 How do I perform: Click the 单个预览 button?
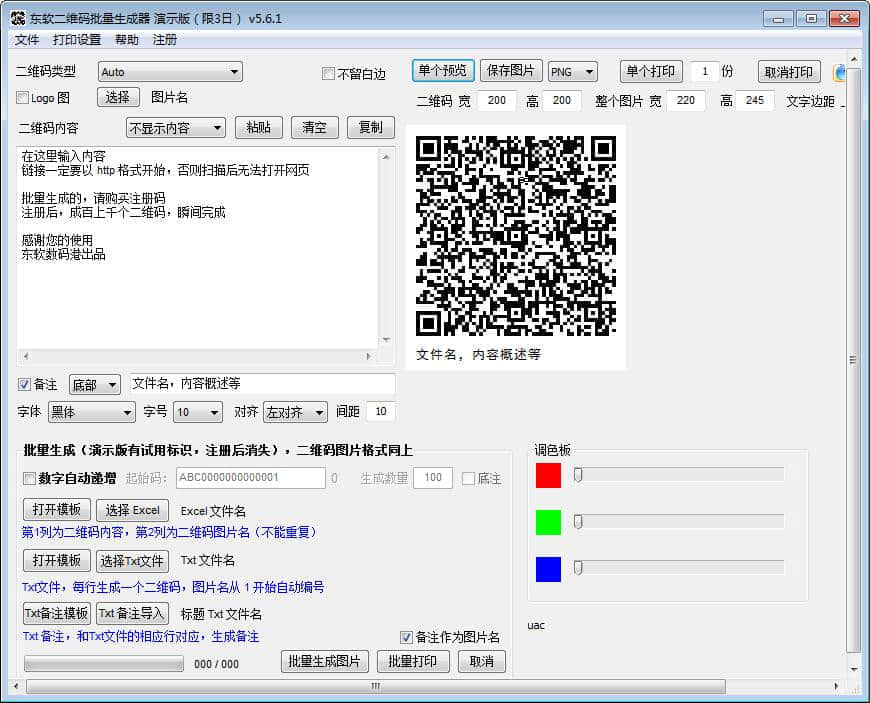[x=443, y=71]
